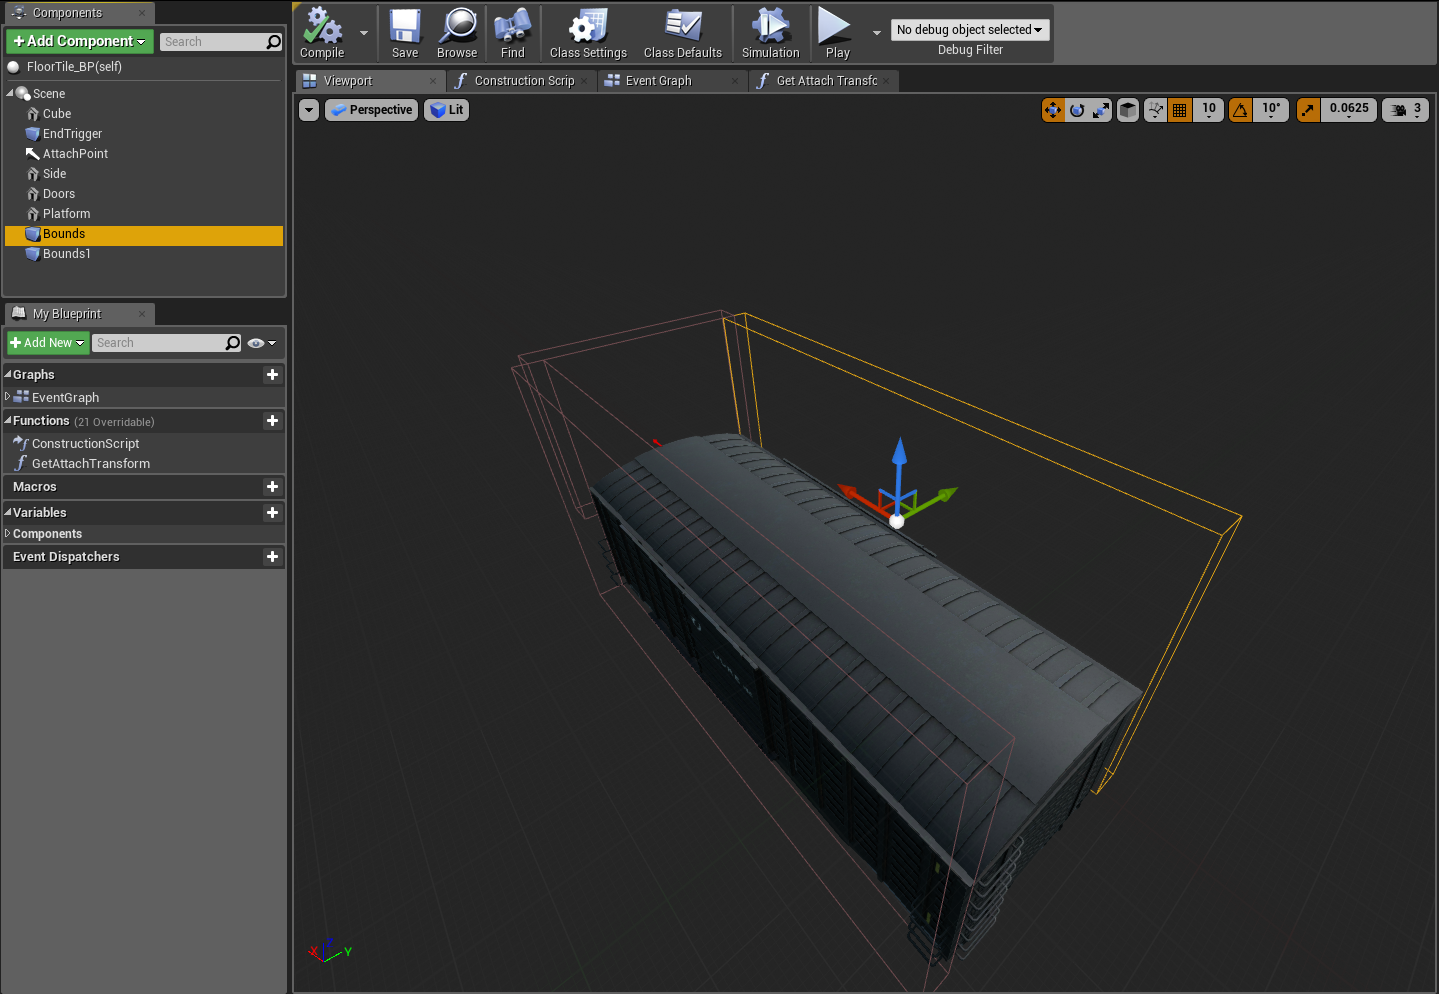Select the EndTrigger component in the tree
The image size is (1439, 994).
(x=72, y=134)
